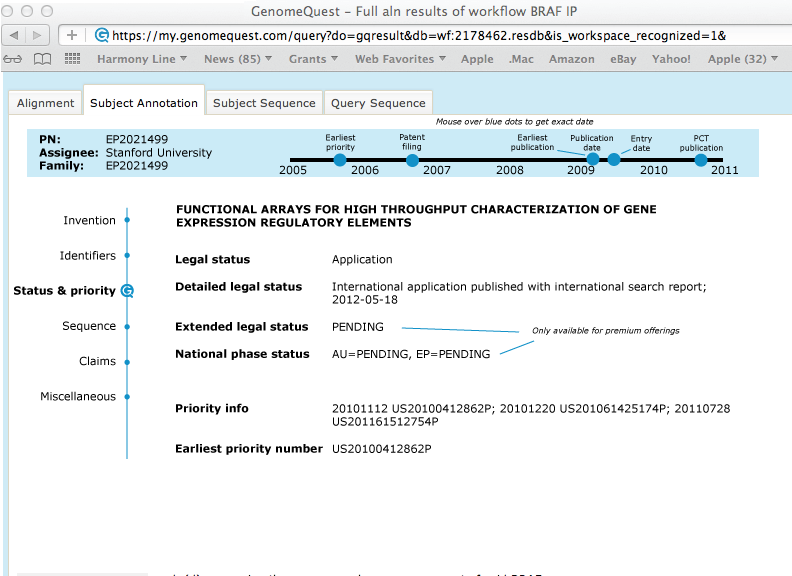Open the .Mac bookmark
Image resolution: width=792 pixels, height=576 pixels.
521,59
